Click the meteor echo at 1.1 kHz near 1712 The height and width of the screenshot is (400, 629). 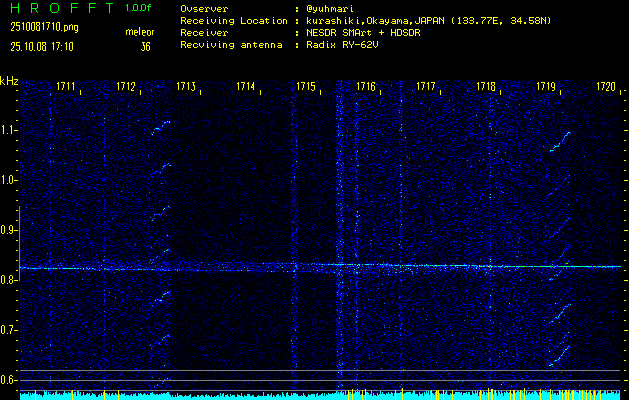[161, 127]
